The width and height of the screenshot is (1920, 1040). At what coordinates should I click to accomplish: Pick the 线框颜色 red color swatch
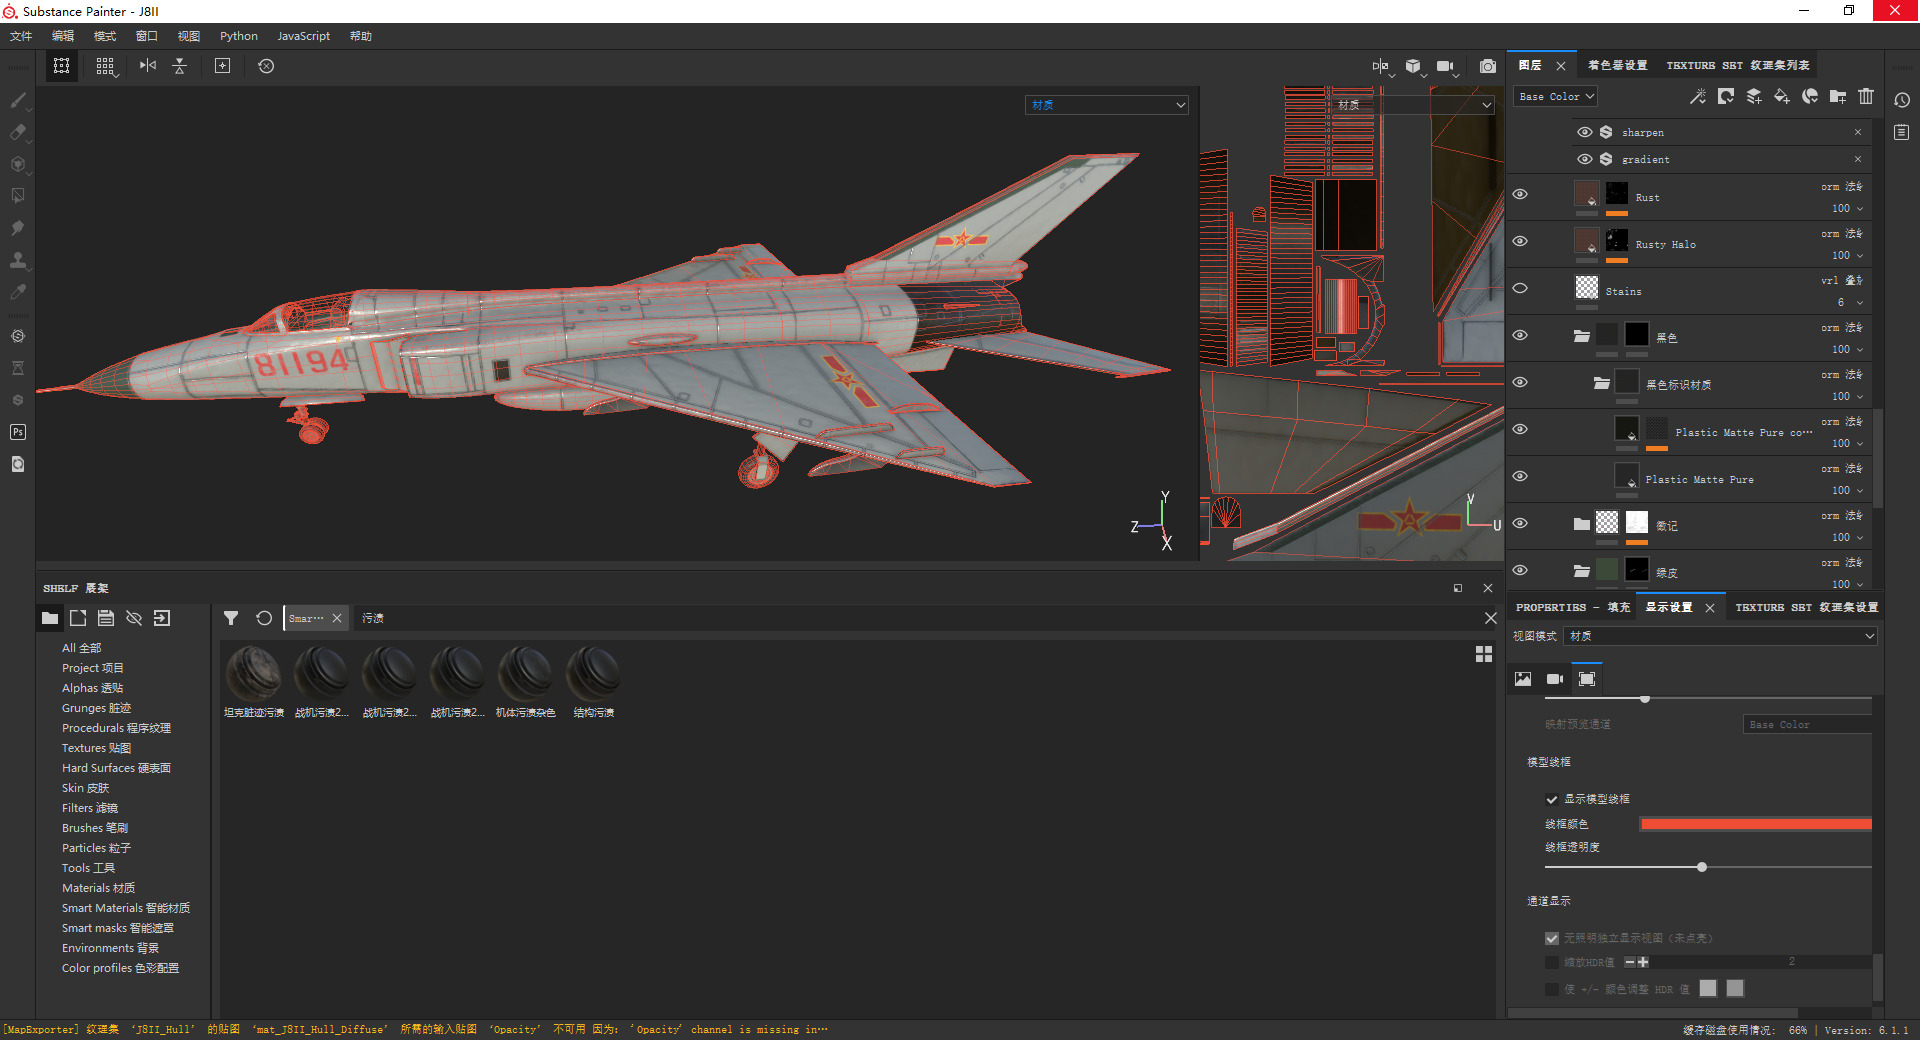(x=1756, y=824)
